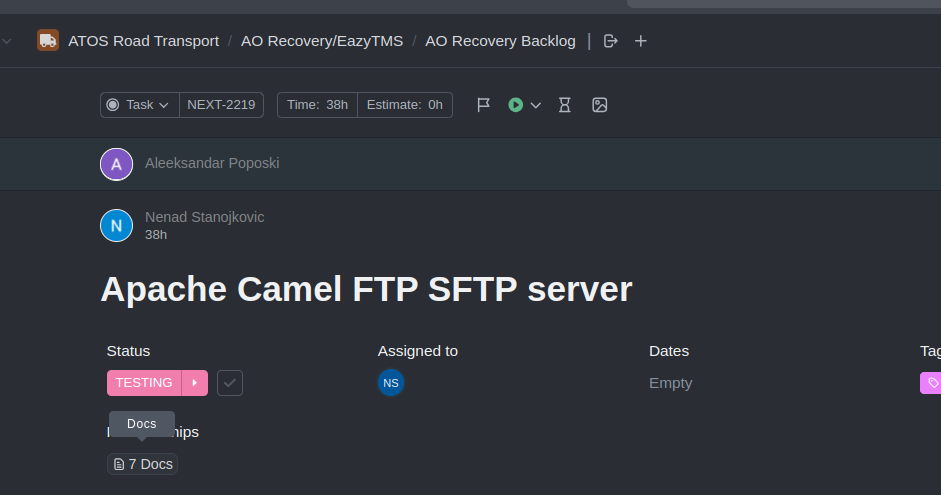Advance TESTING status with the arrow button

click(195, 383)
